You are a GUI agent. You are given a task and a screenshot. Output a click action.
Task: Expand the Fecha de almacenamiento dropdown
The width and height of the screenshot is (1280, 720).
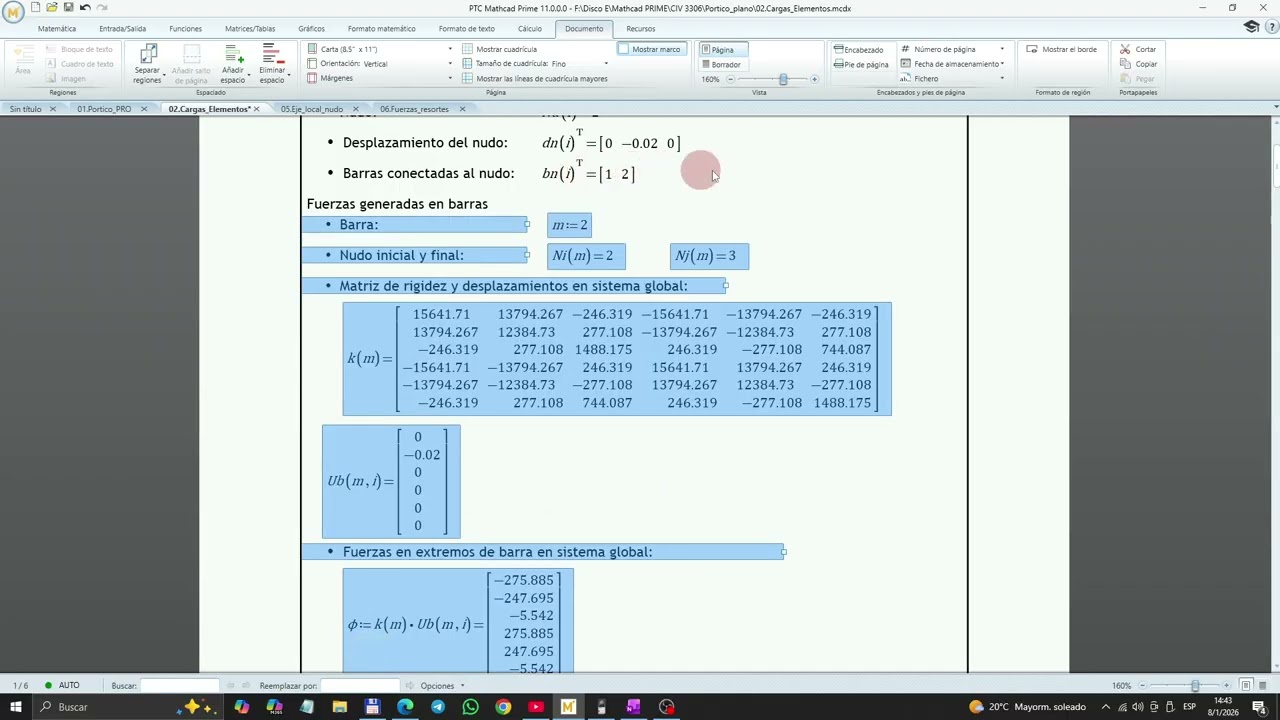[x=1002, y=64]
